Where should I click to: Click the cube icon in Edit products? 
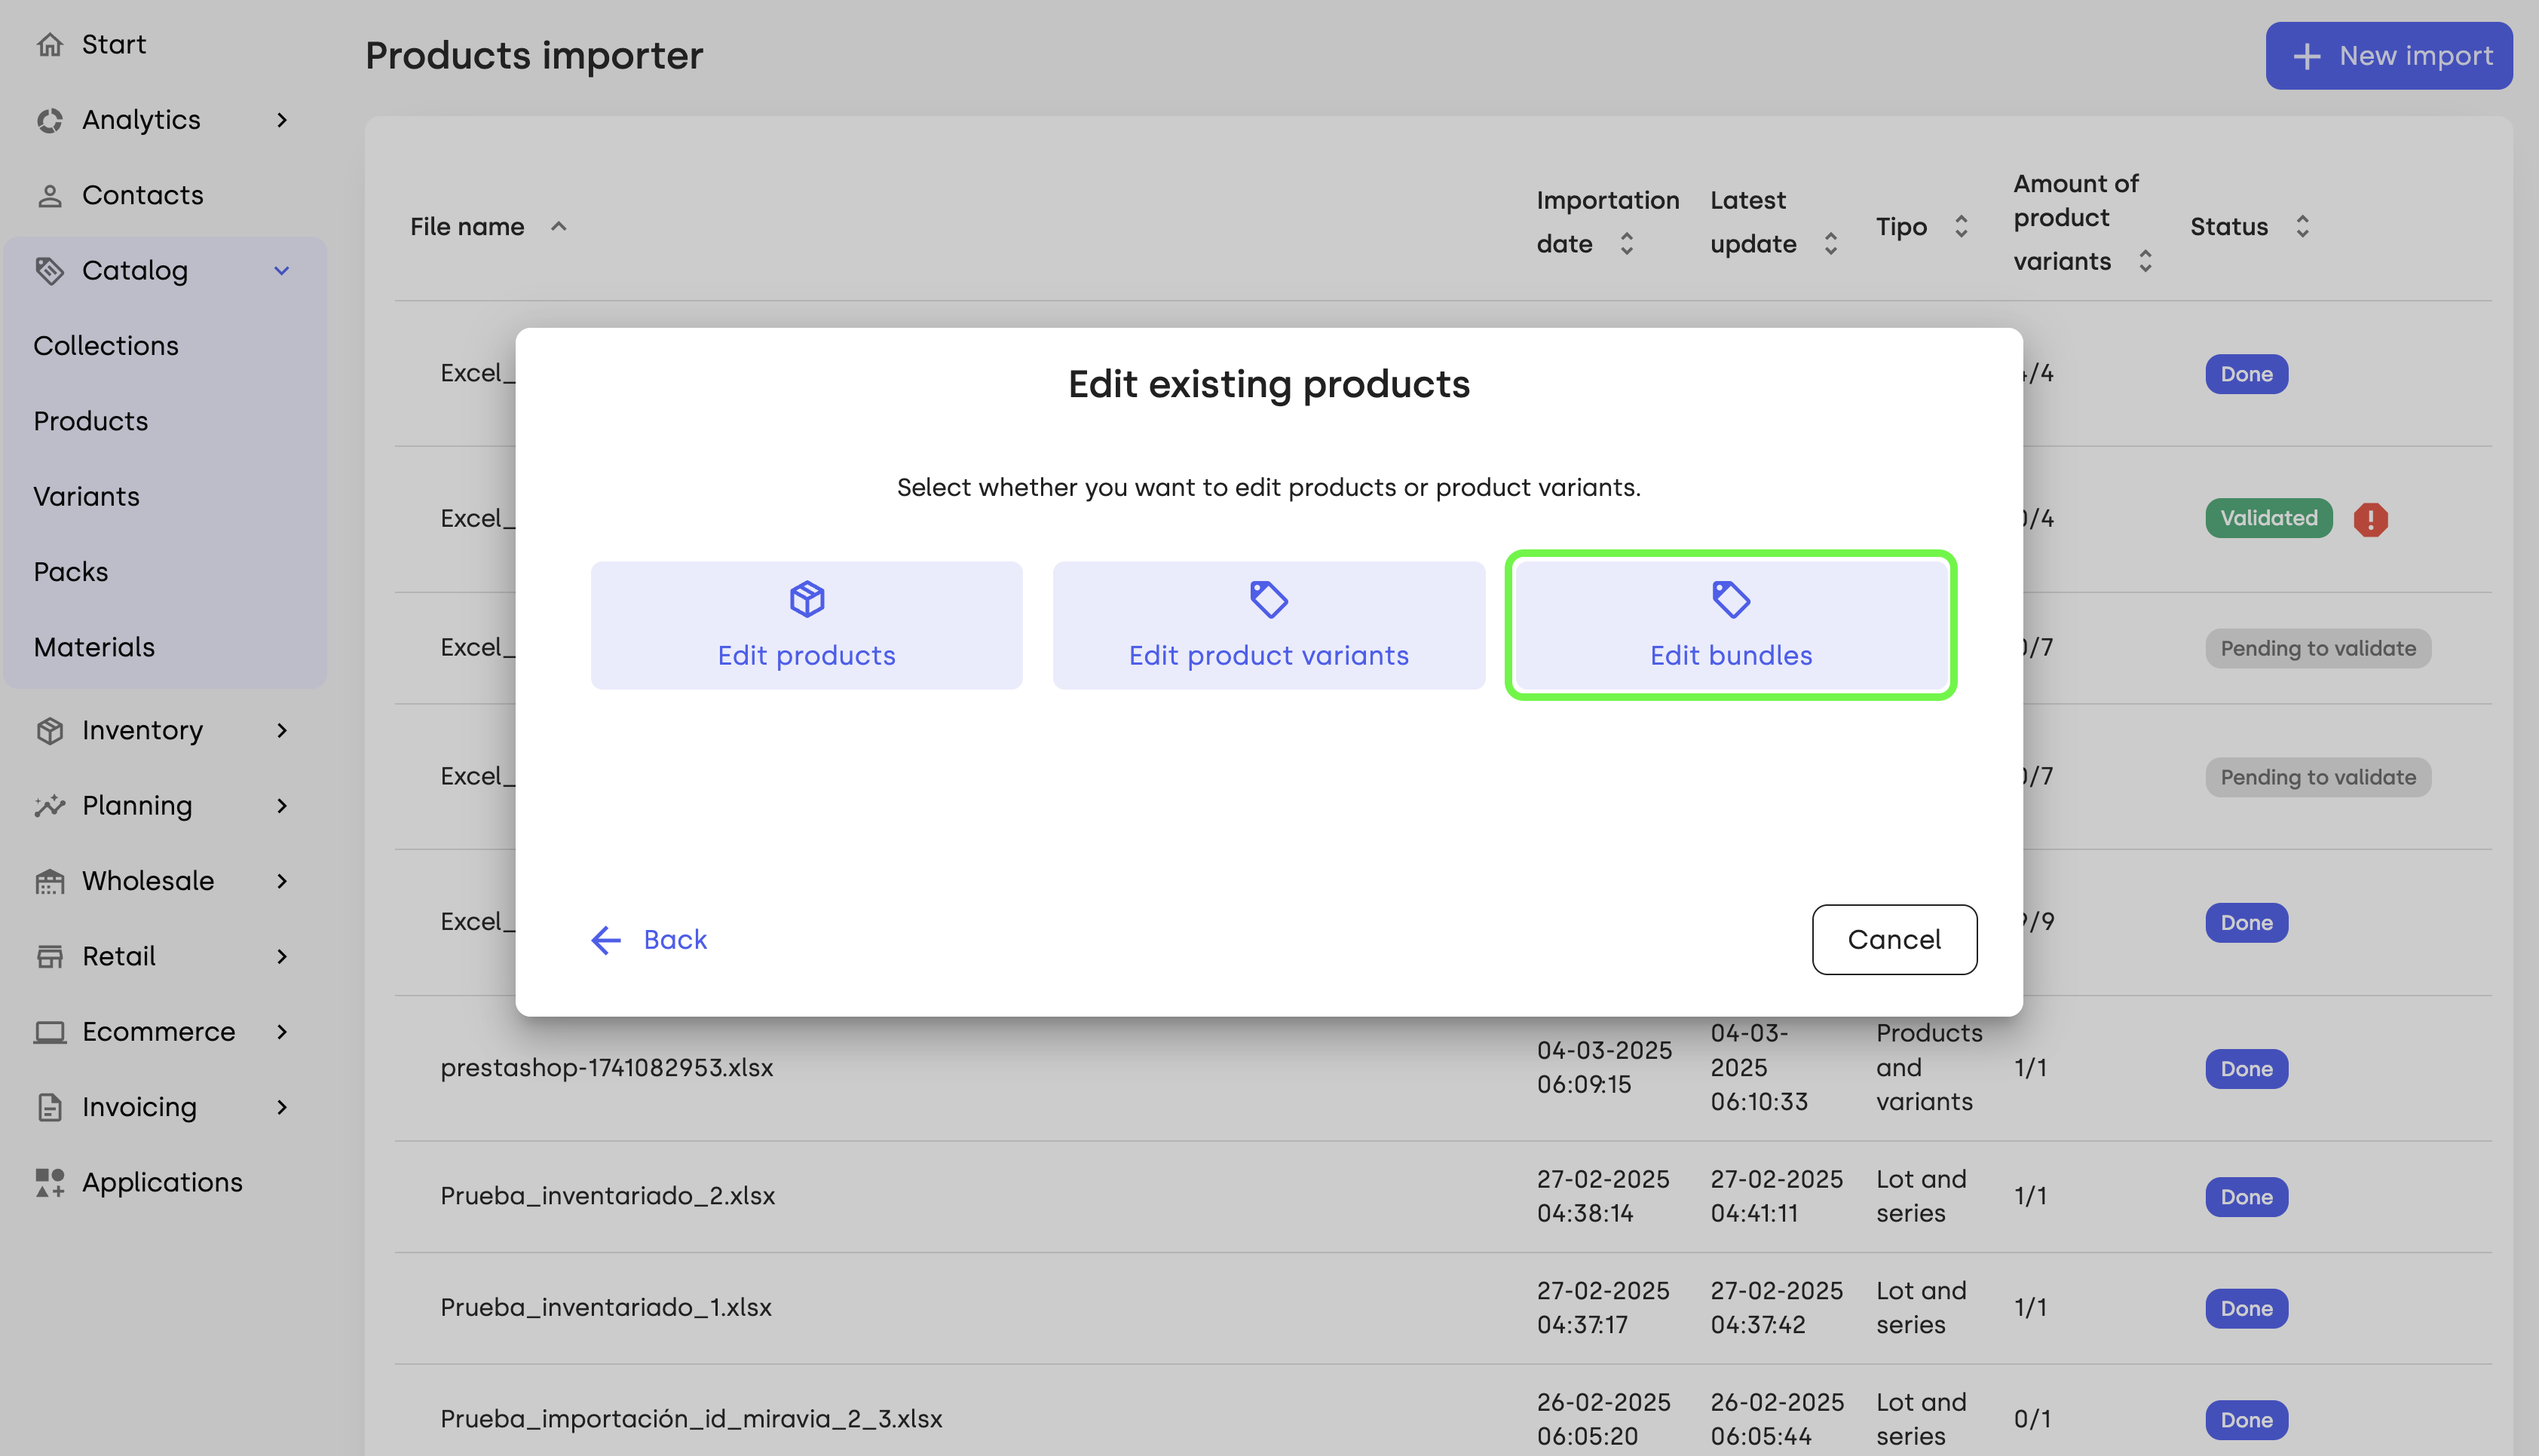coord(807,599)
